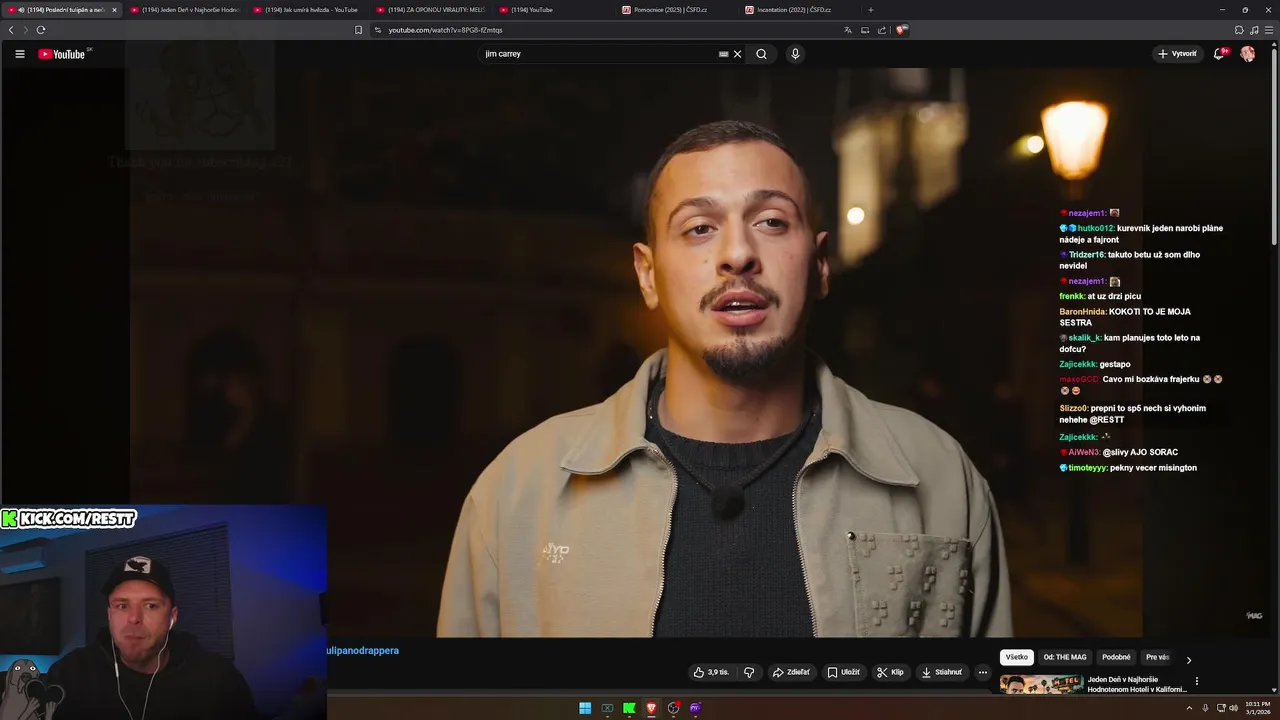Open Brave browser in taskbar
Image resolution: width=1280 pixels, height=720 pixels.
[x=651, y=708]
